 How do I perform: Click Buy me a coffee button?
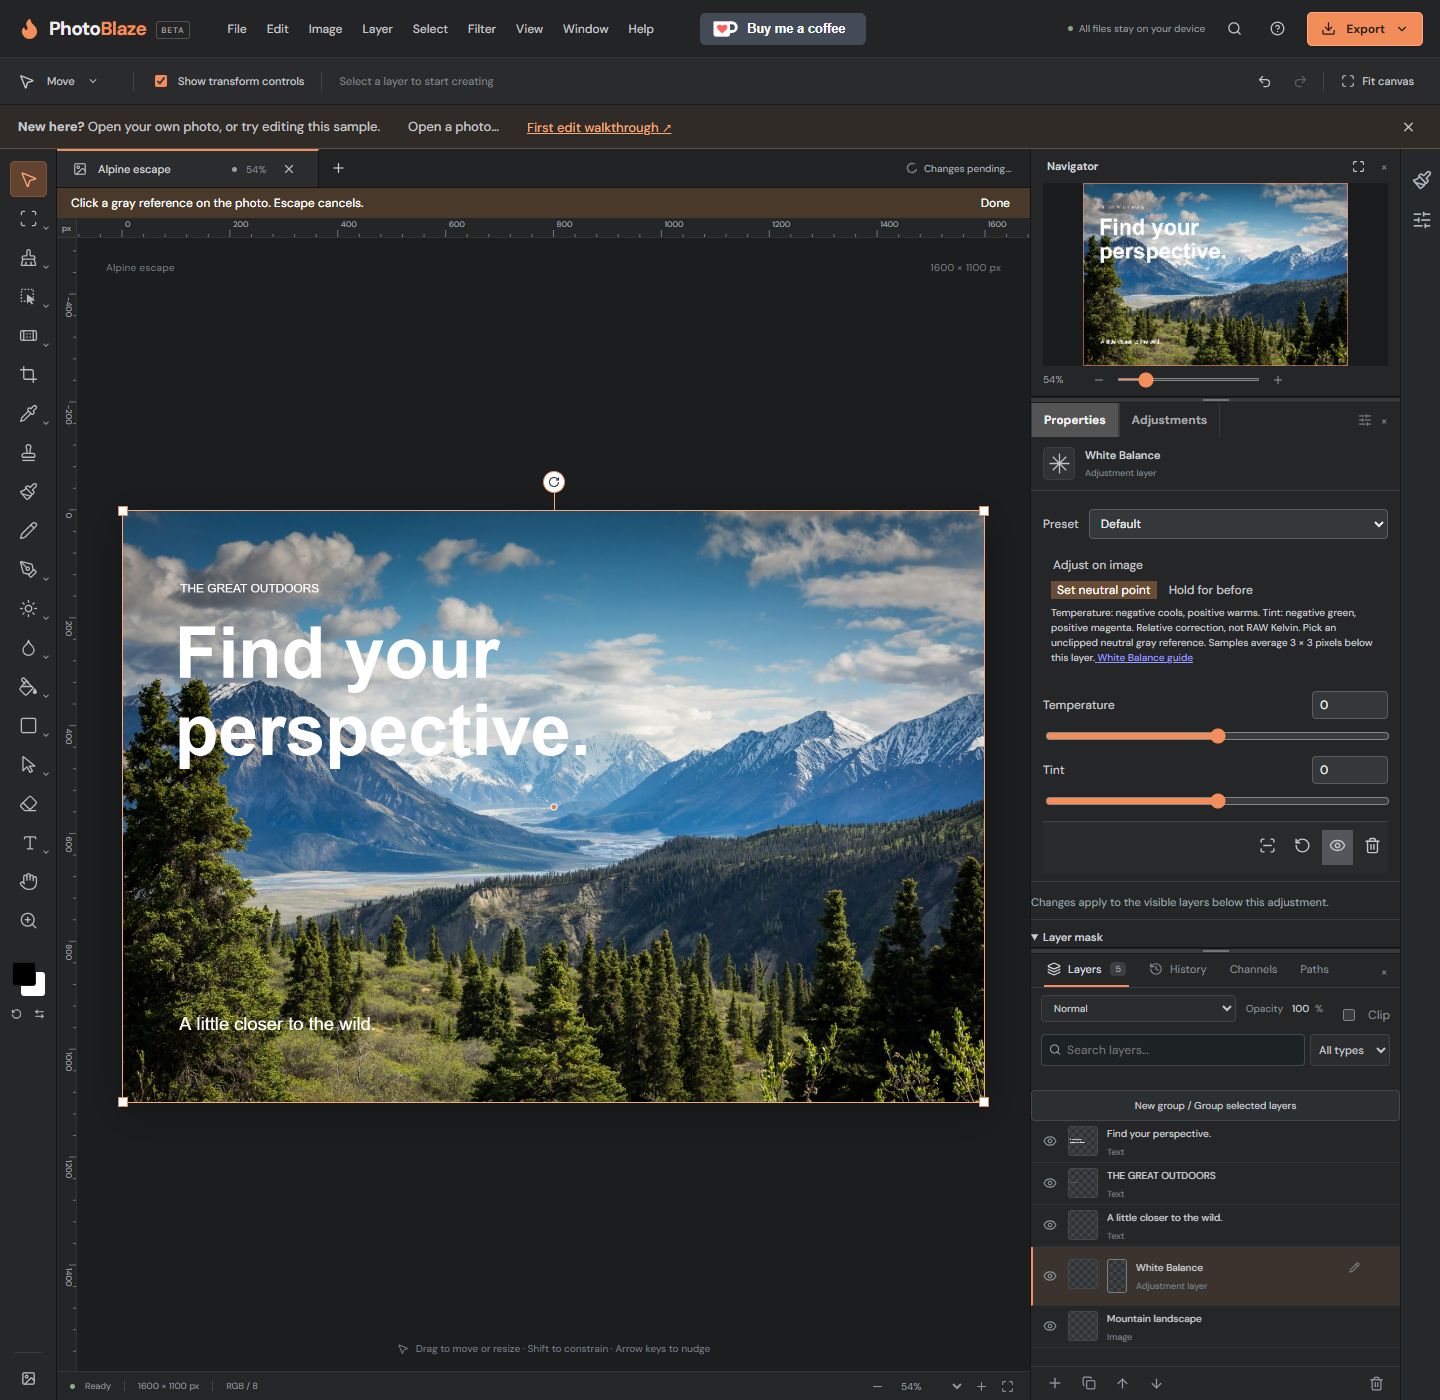[x=783, y=29]
